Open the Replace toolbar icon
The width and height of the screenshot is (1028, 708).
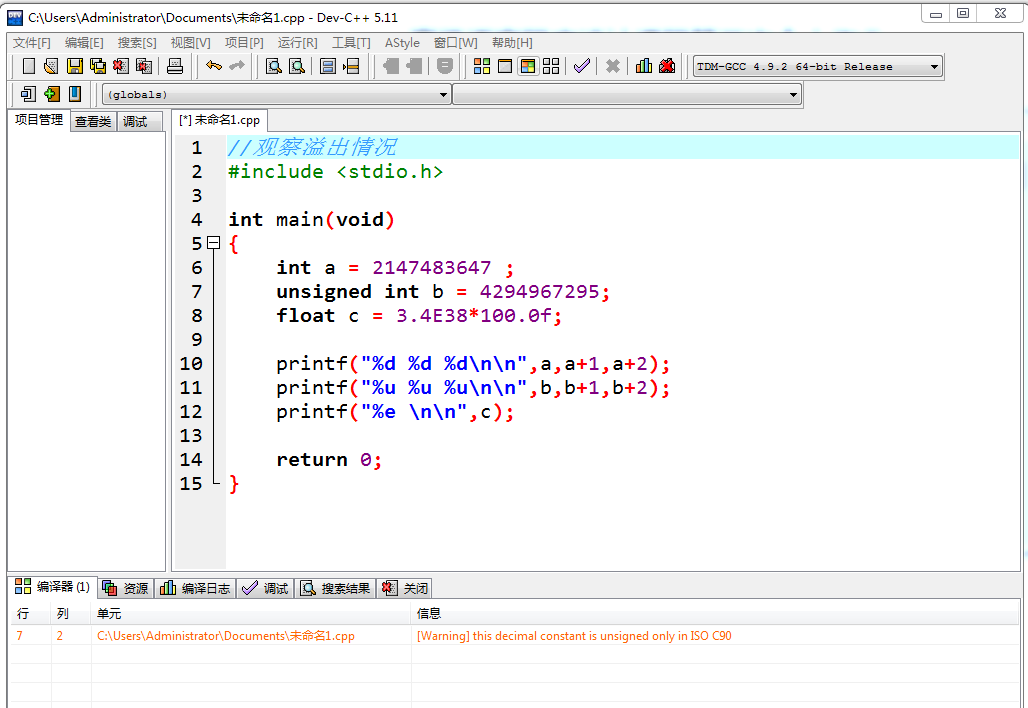click(x=297, y=66)
